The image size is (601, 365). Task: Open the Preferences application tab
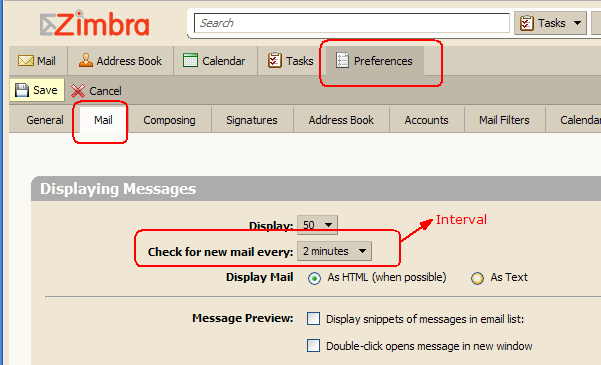(x=374, y=61)
